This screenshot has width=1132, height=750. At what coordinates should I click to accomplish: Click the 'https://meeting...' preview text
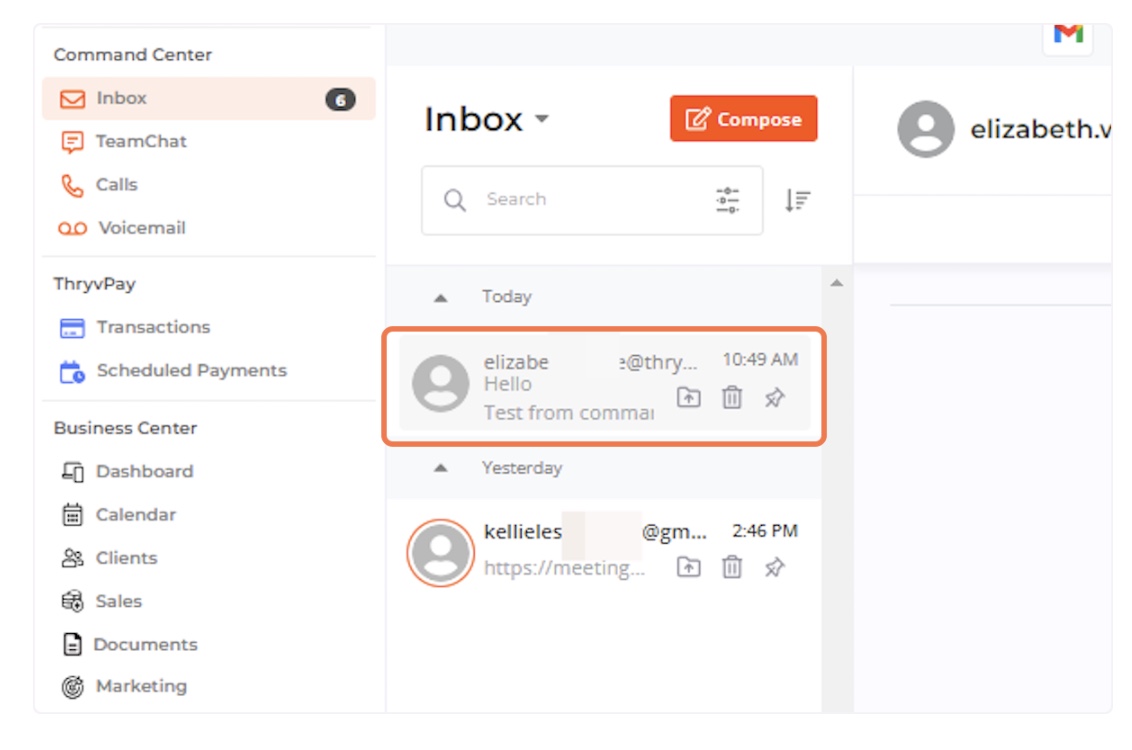564,568
